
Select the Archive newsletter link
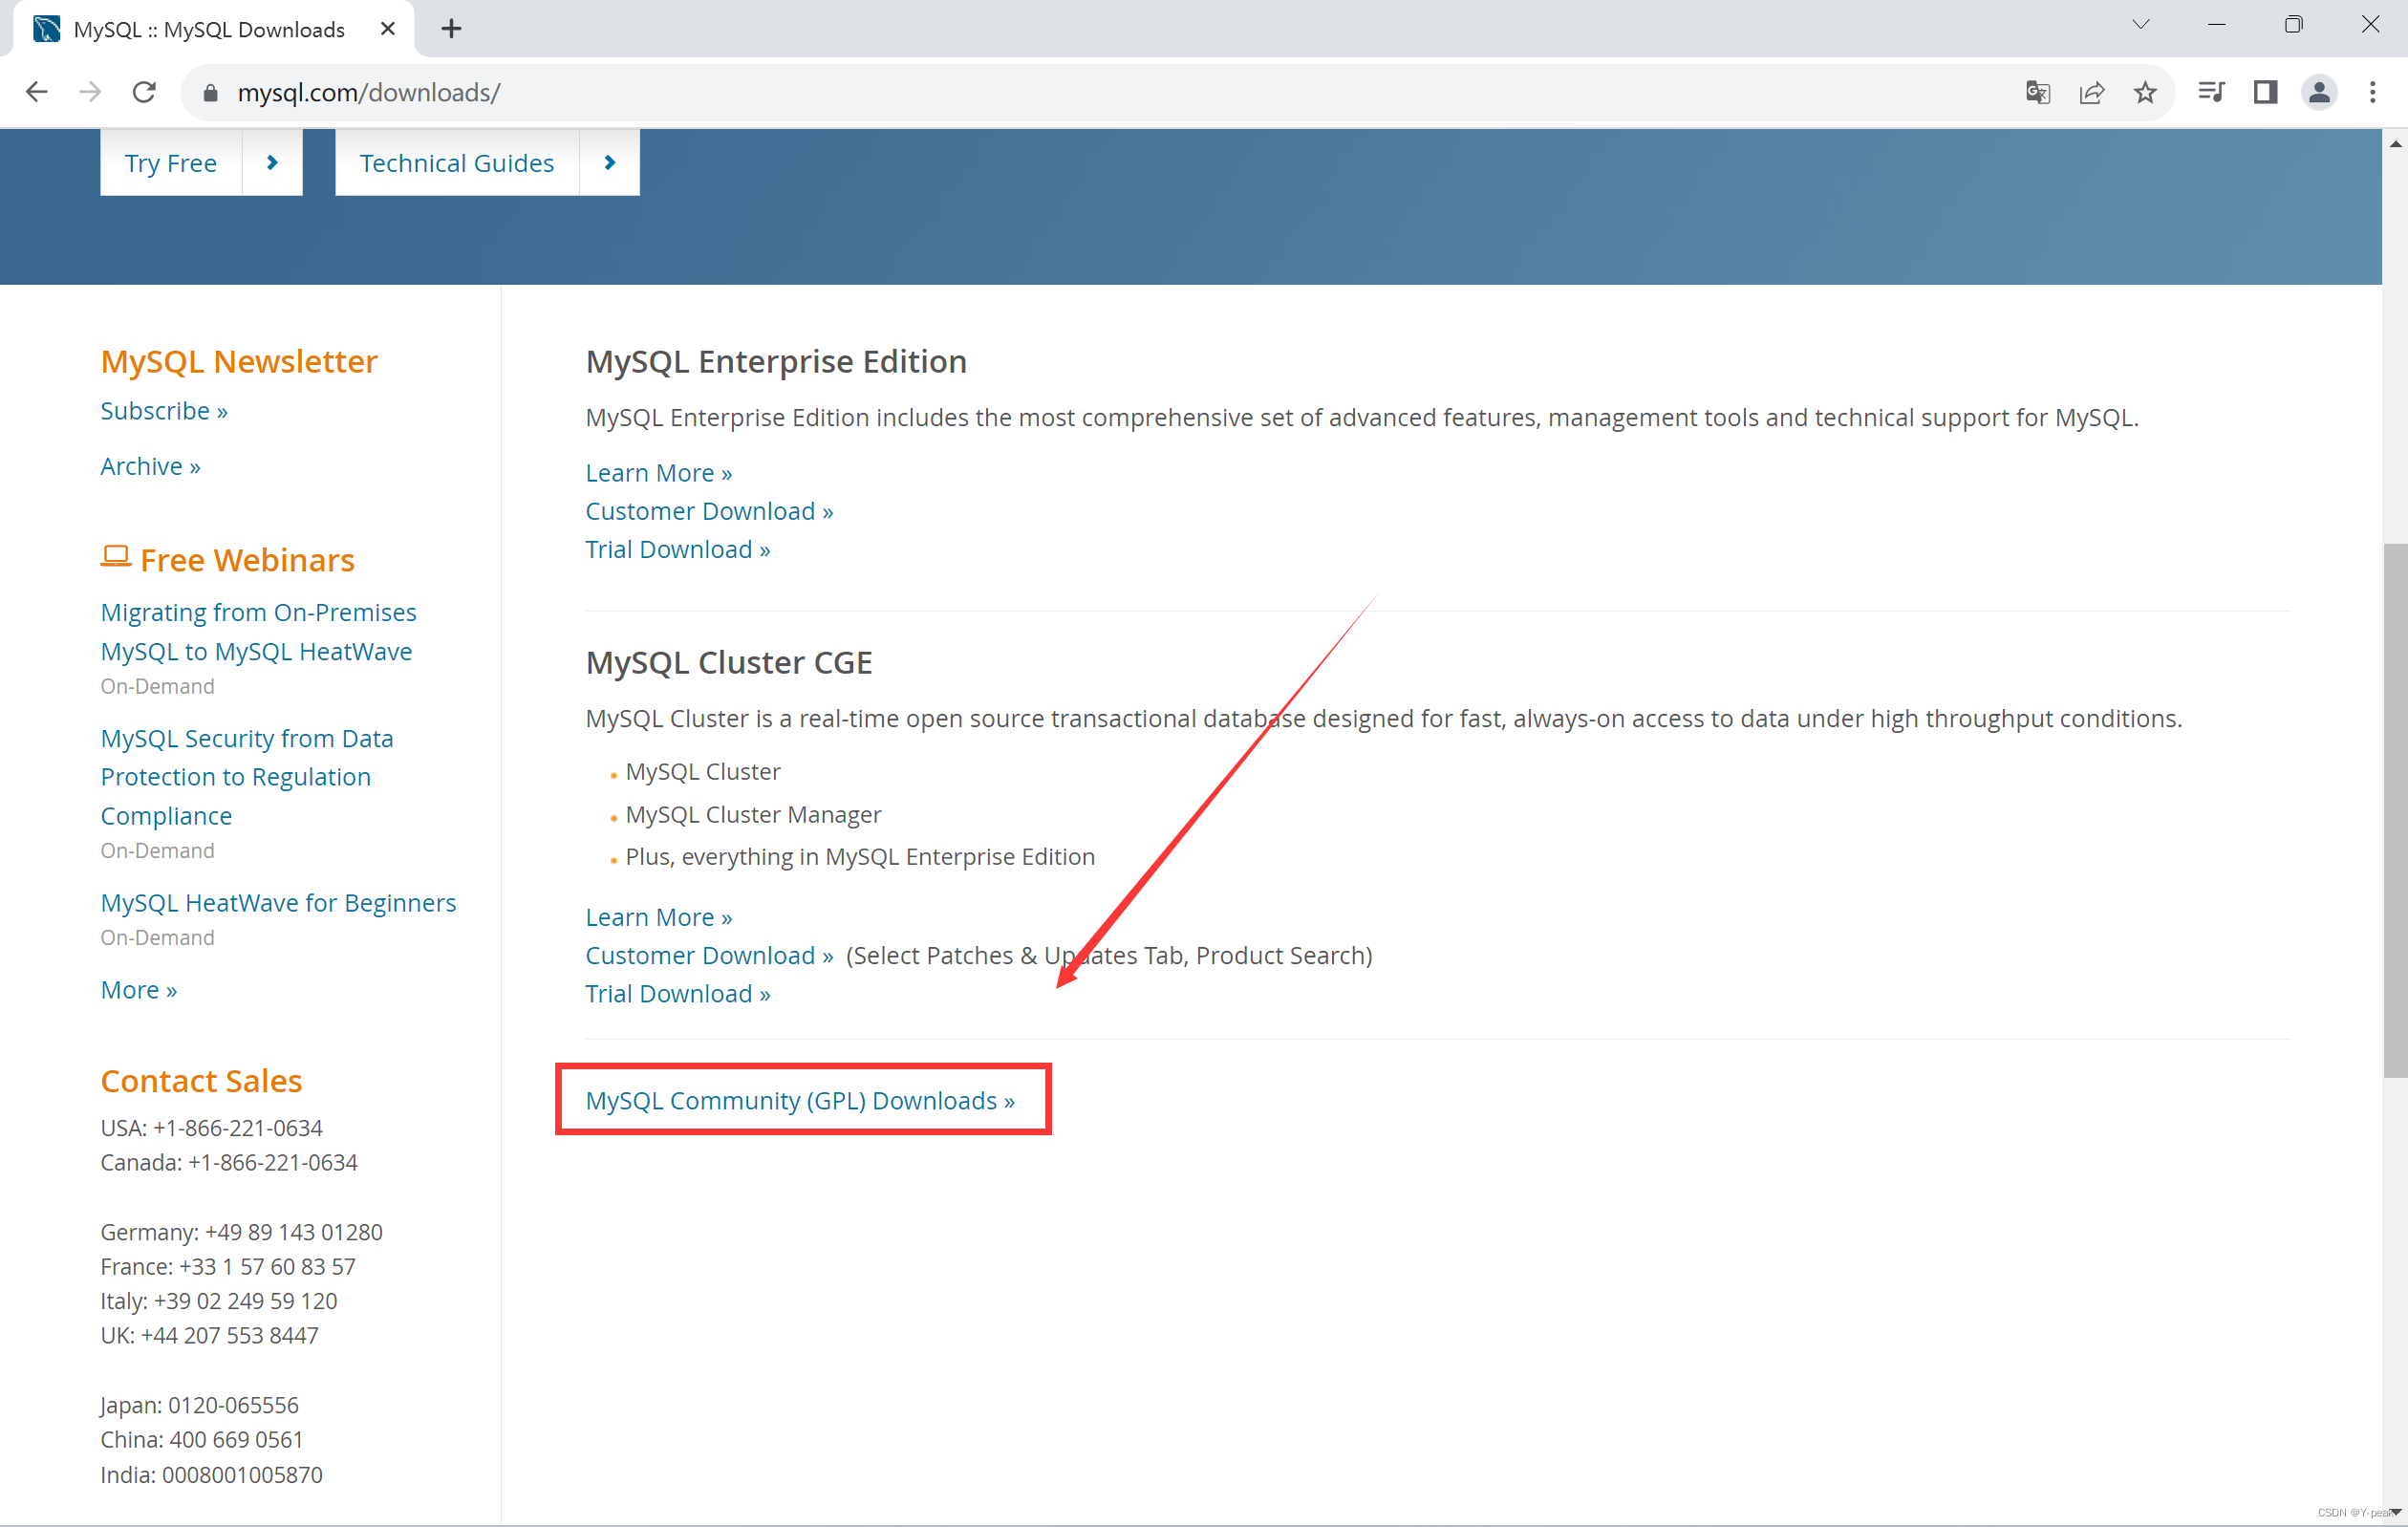149,465
